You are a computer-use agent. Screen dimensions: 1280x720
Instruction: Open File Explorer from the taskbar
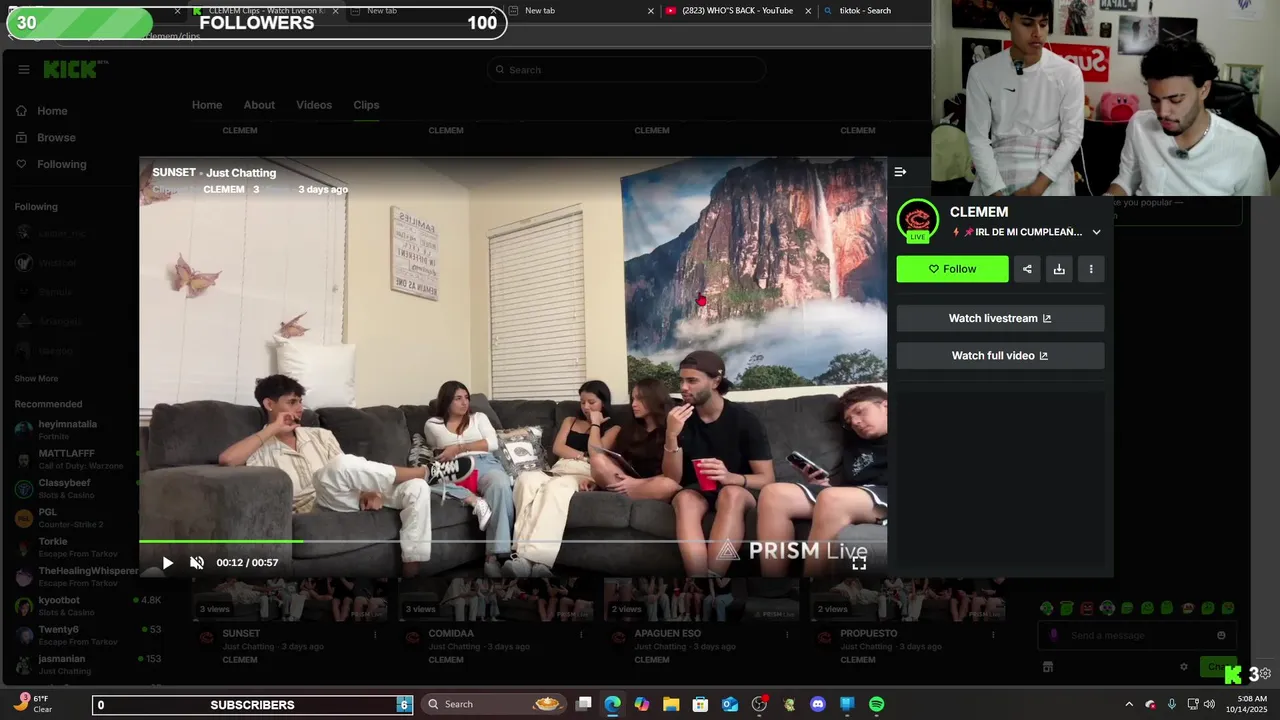click(x=671, y=704)
